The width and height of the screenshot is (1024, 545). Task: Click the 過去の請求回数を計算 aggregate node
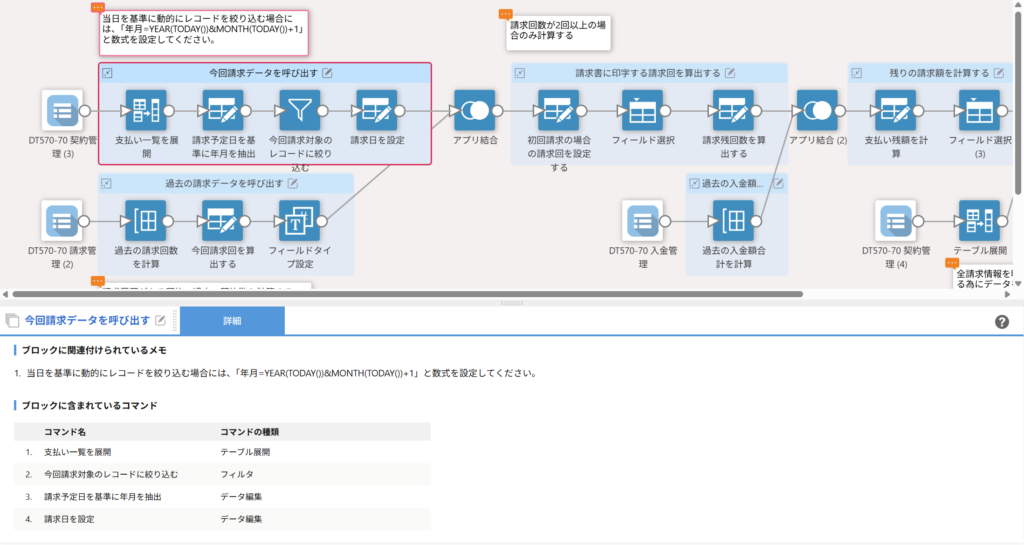pyautogui.click(x=145, y=221)
